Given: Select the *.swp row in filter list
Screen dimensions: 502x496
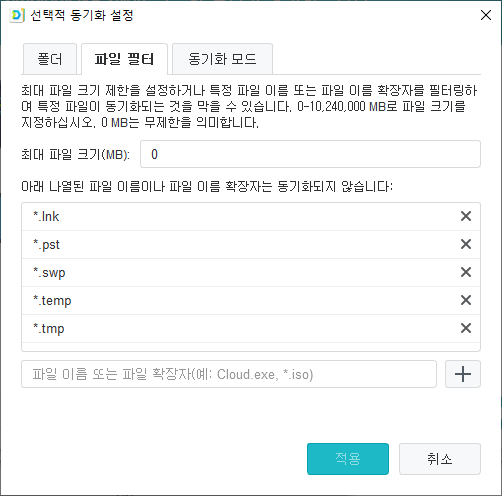Looking at the screenshot, I should click(251, 272).
